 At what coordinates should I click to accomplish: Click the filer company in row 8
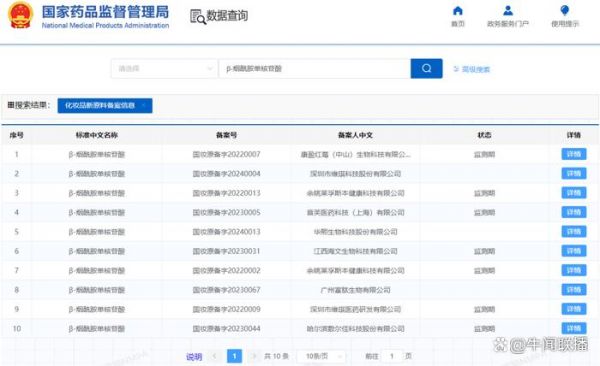pyautogui.click(x=355, y=290)
